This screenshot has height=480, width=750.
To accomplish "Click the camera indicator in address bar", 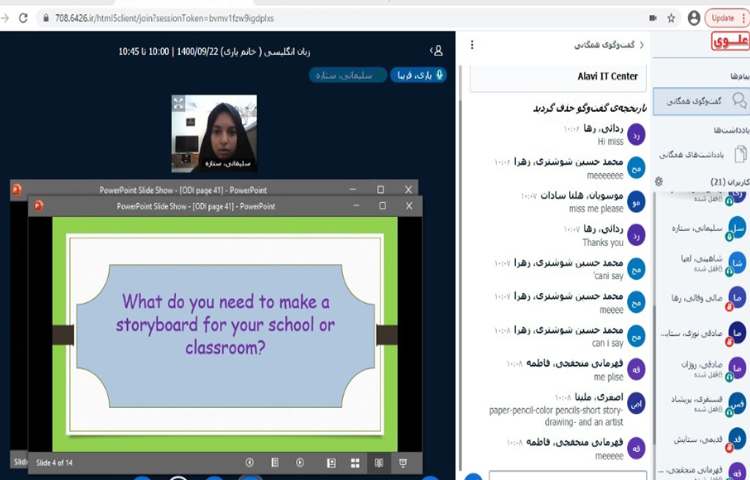I will click(x=653, y=18).
